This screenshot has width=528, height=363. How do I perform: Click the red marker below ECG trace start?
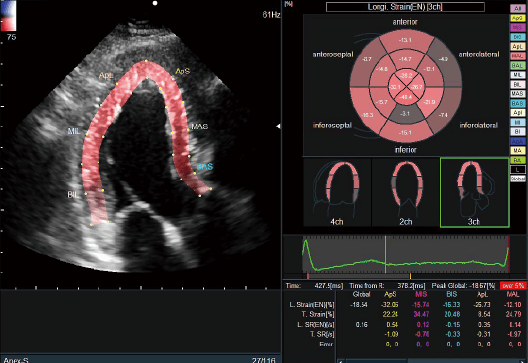coord(308,276)
